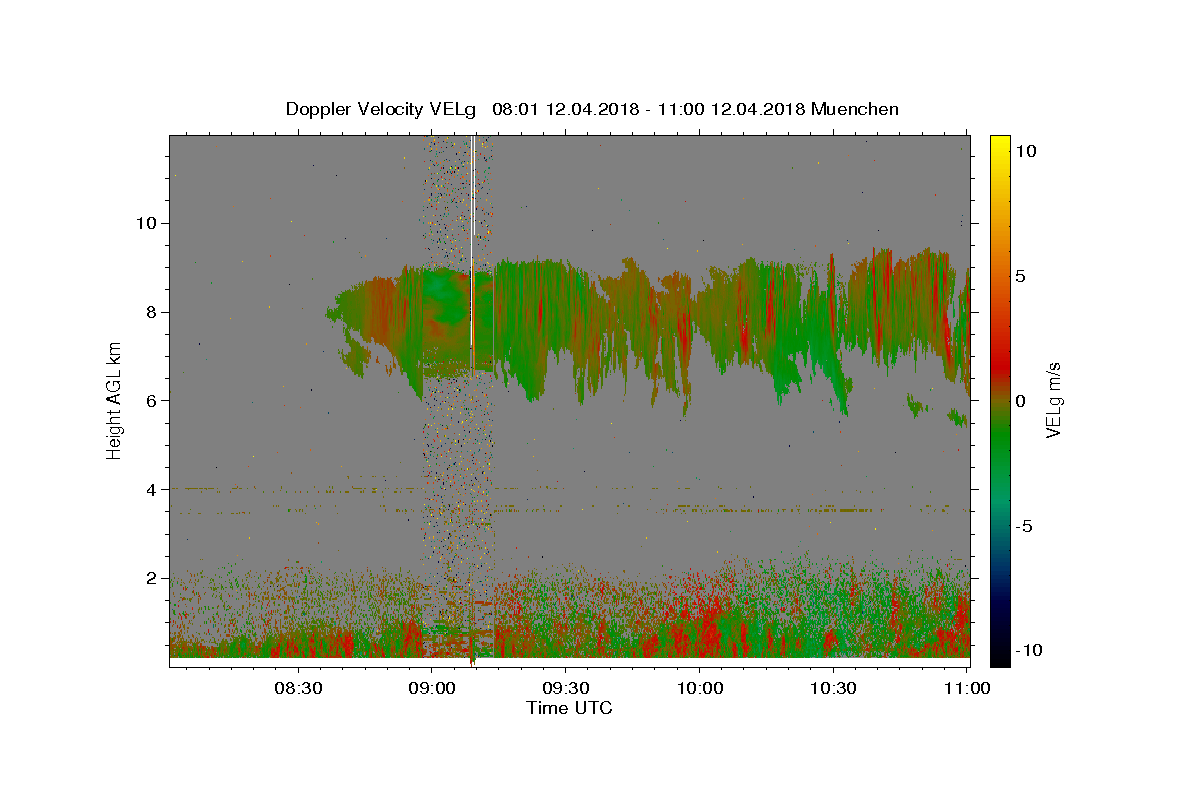Image resolution: width=1200 pixels, height=800 pixels.
Task: Select the 11:00 time axis label
Action: (966, 688)
